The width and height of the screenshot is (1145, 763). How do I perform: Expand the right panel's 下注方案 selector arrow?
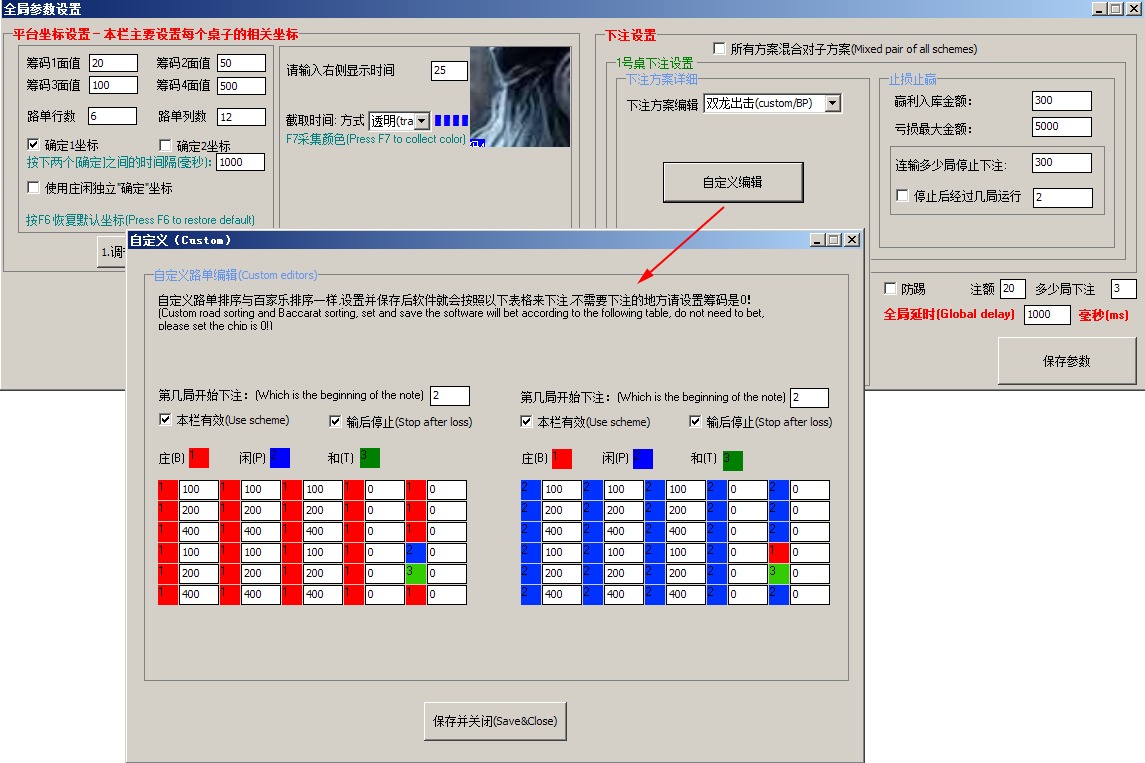[833, 102]
